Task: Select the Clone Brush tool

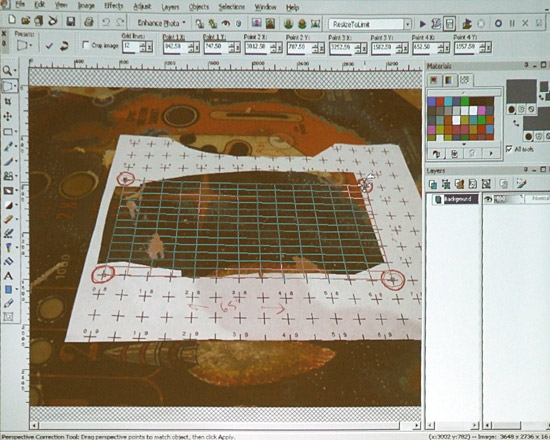Action: (x=8, y=176)
